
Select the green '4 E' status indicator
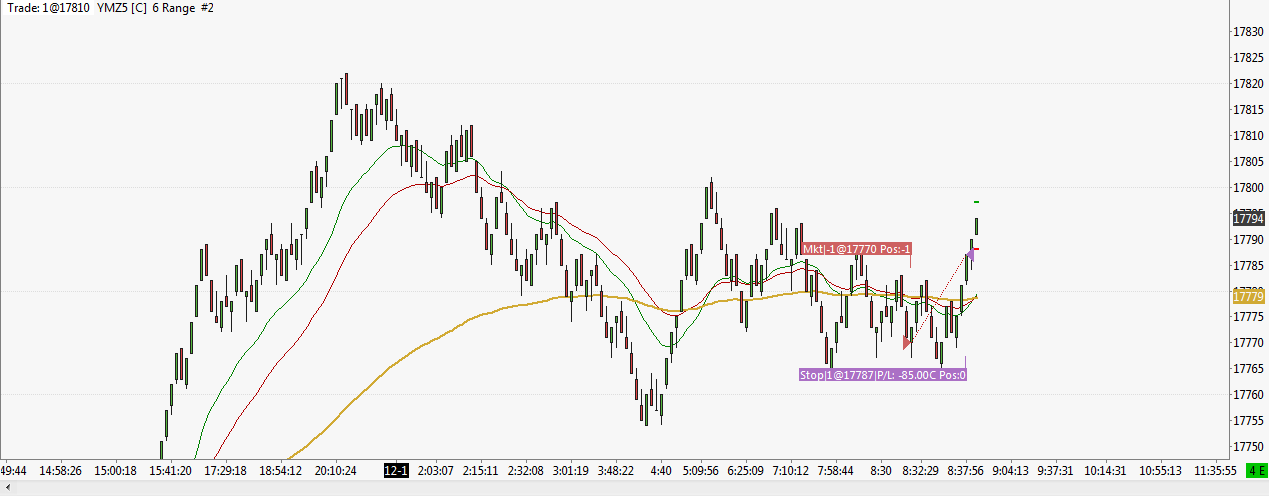pyautogui.click(x=1255, y=470)
